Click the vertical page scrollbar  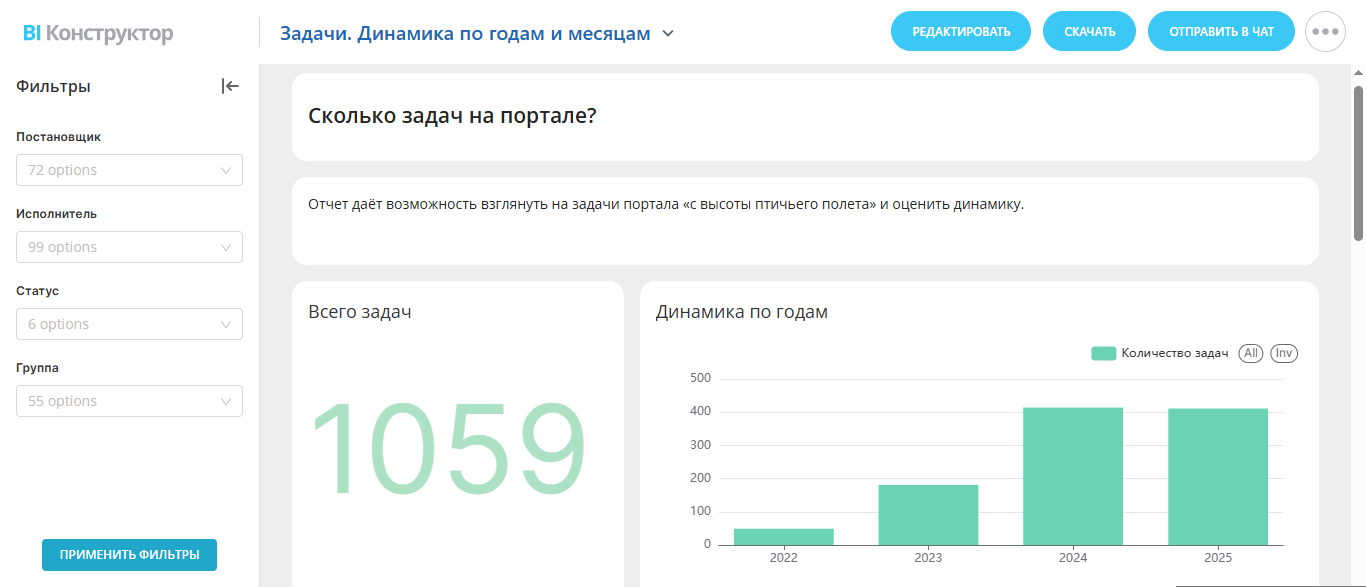click(x=1358, y=163)
